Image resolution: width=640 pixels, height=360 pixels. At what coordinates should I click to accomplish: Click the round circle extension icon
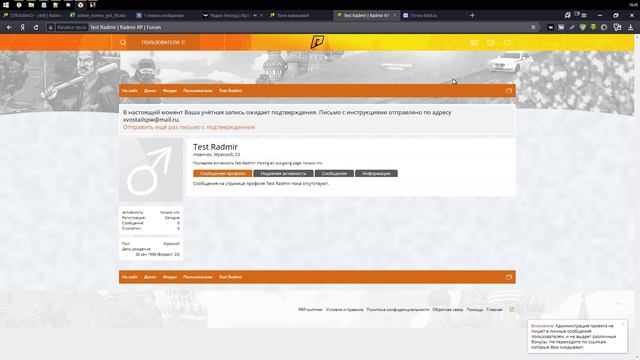pyautogui.click(x=604, y=27)
